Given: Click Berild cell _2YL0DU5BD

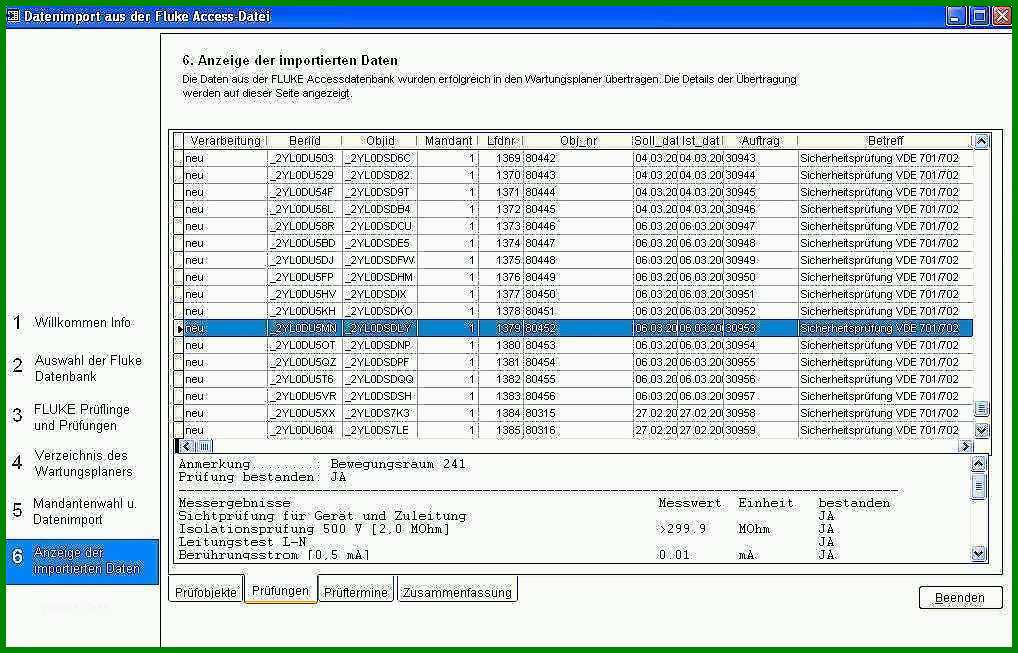Looking at the screenshot, I should pyautogui.click(x=304, y=243).
